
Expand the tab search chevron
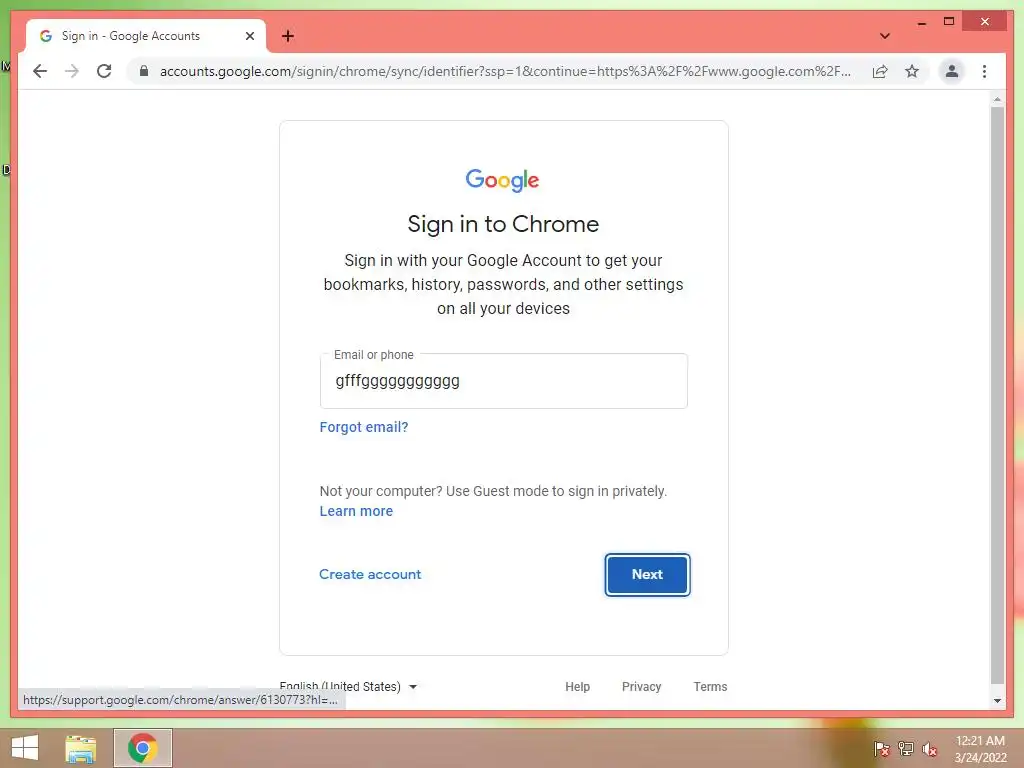coord(884,36)
